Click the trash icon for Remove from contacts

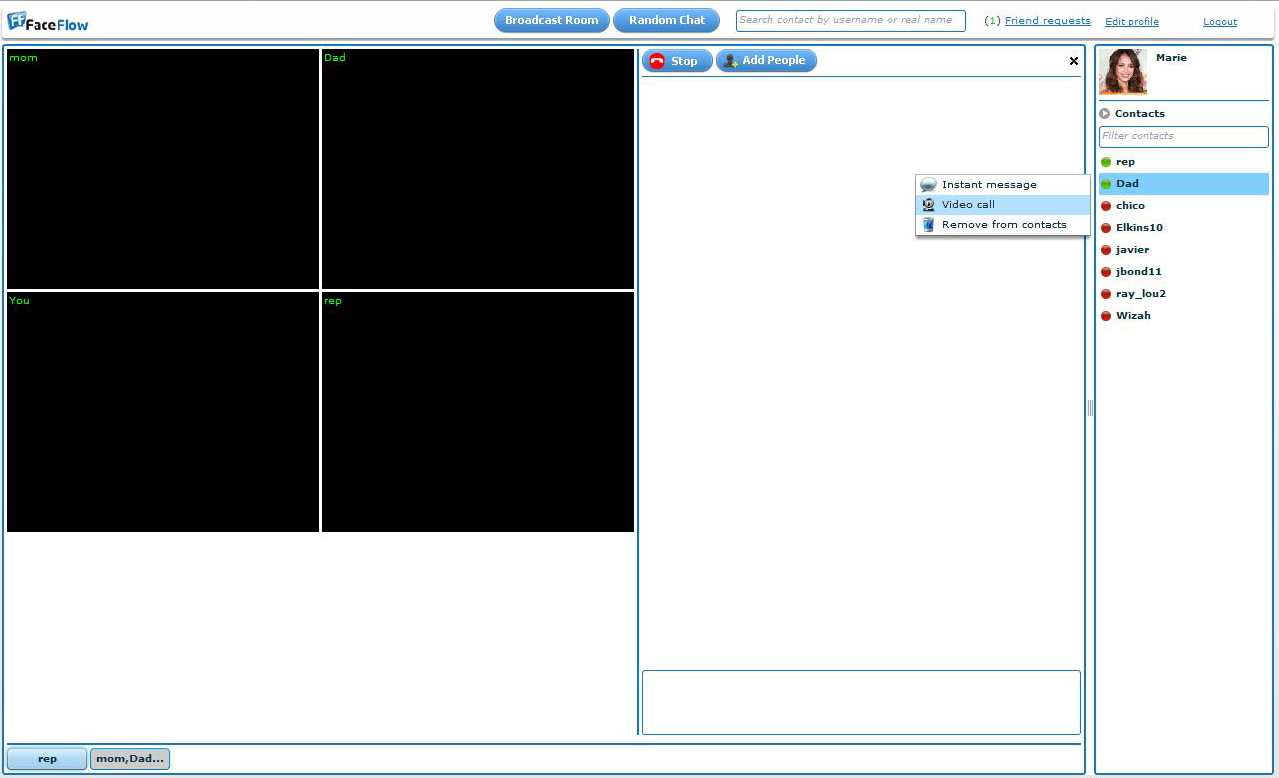click(928, 224)
